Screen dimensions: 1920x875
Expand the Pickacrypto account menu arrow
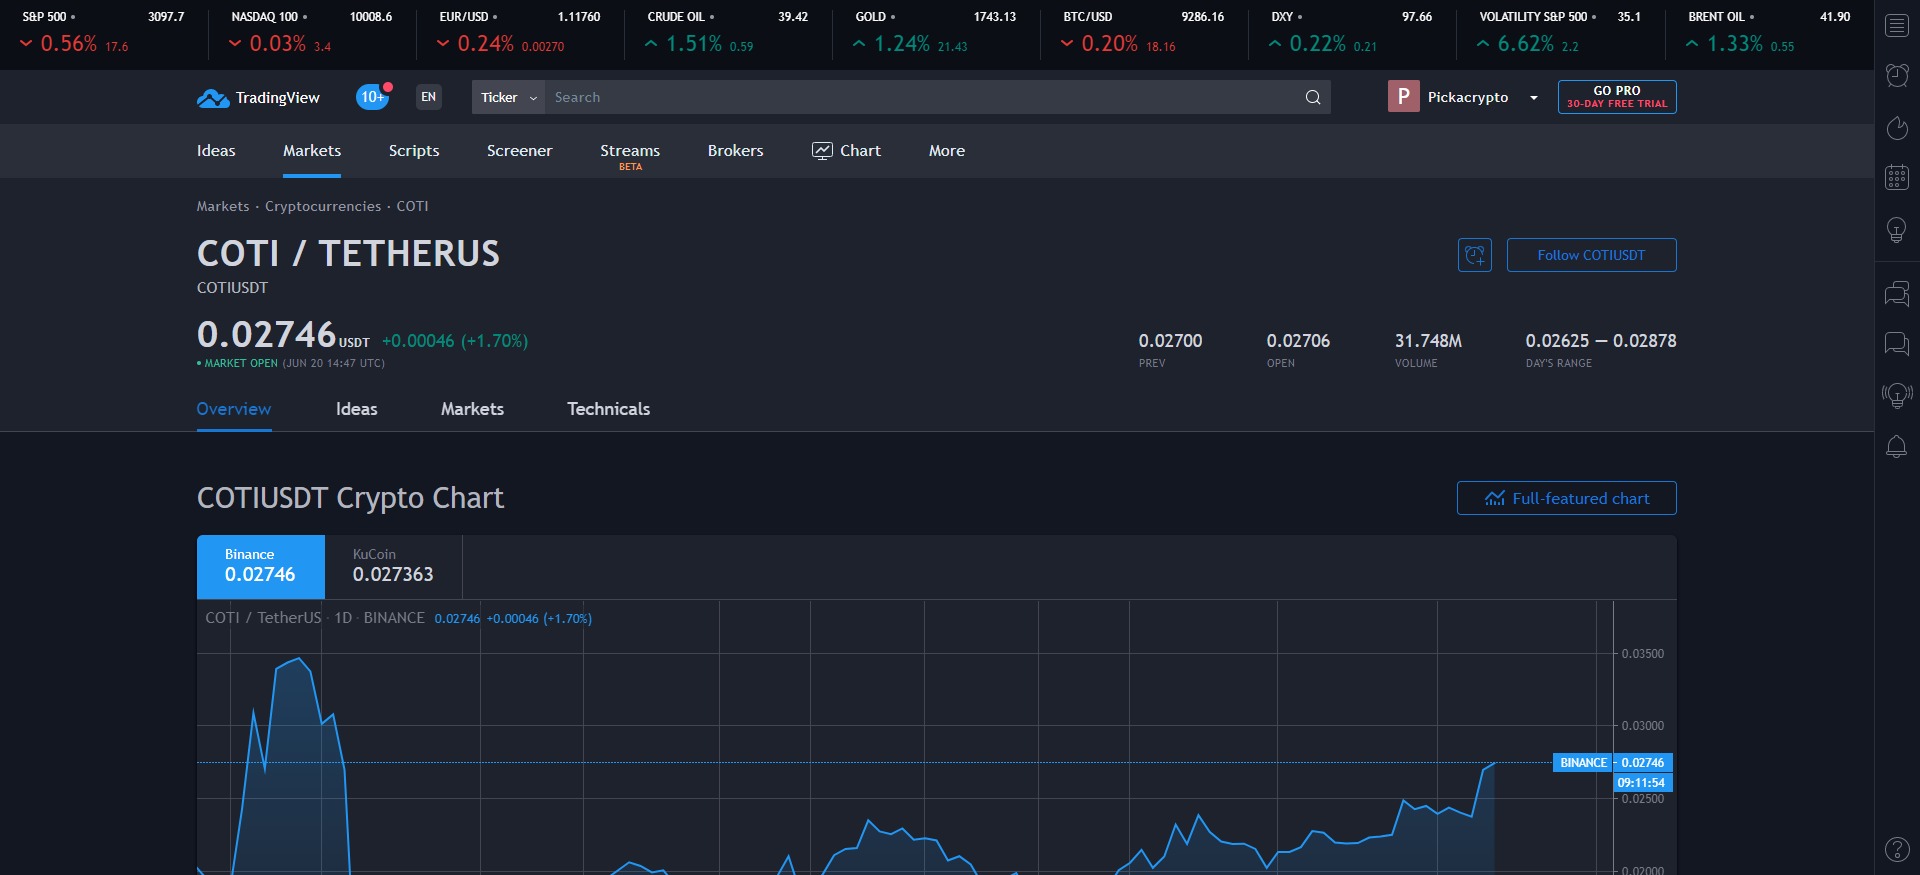coord(1533,97)
